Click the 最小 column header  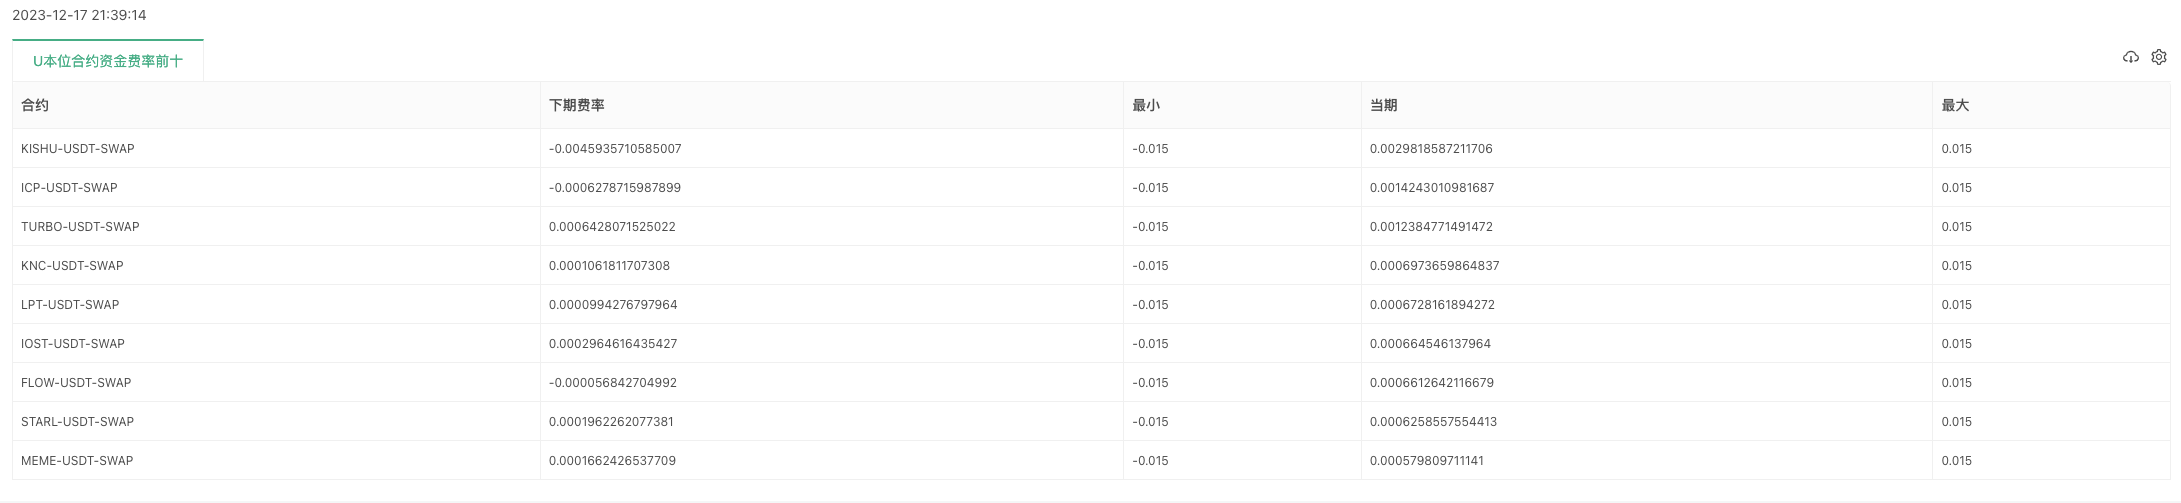point(1145,105)
